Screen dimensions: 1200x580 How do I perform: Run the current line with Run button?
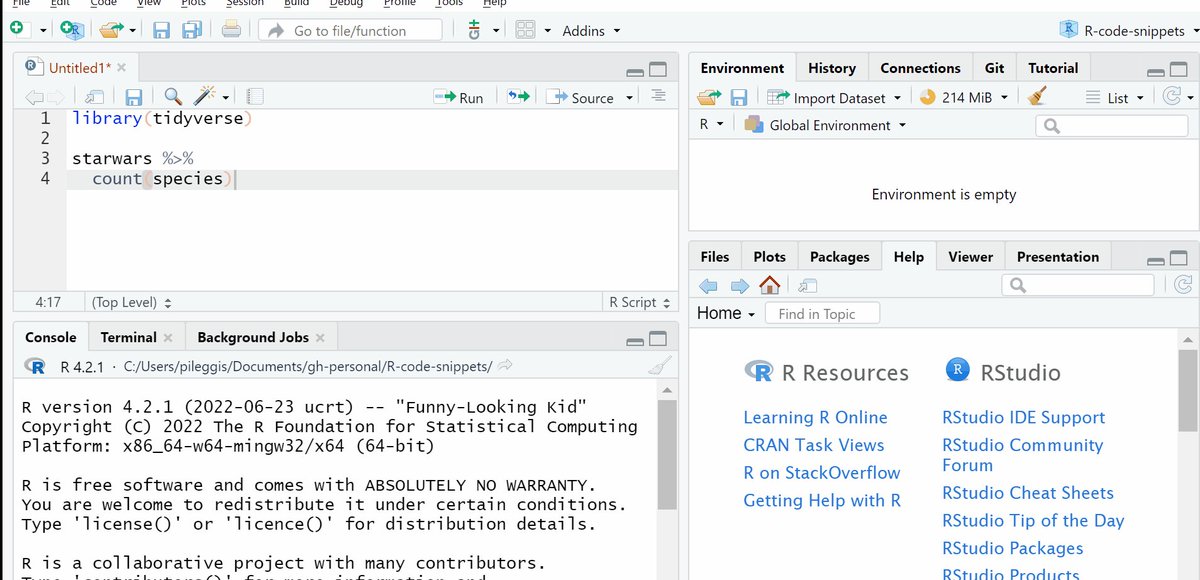tap(459, 97)
